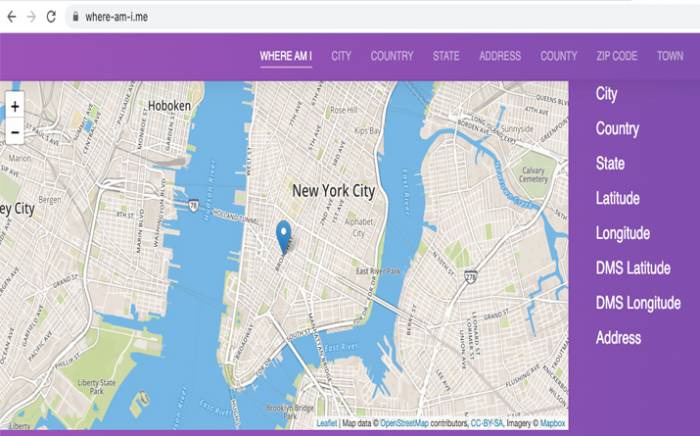Click the Bergen map label
The height and width of the screenshot is (436, 700).
pyautogui.click(x=50, y=199)
